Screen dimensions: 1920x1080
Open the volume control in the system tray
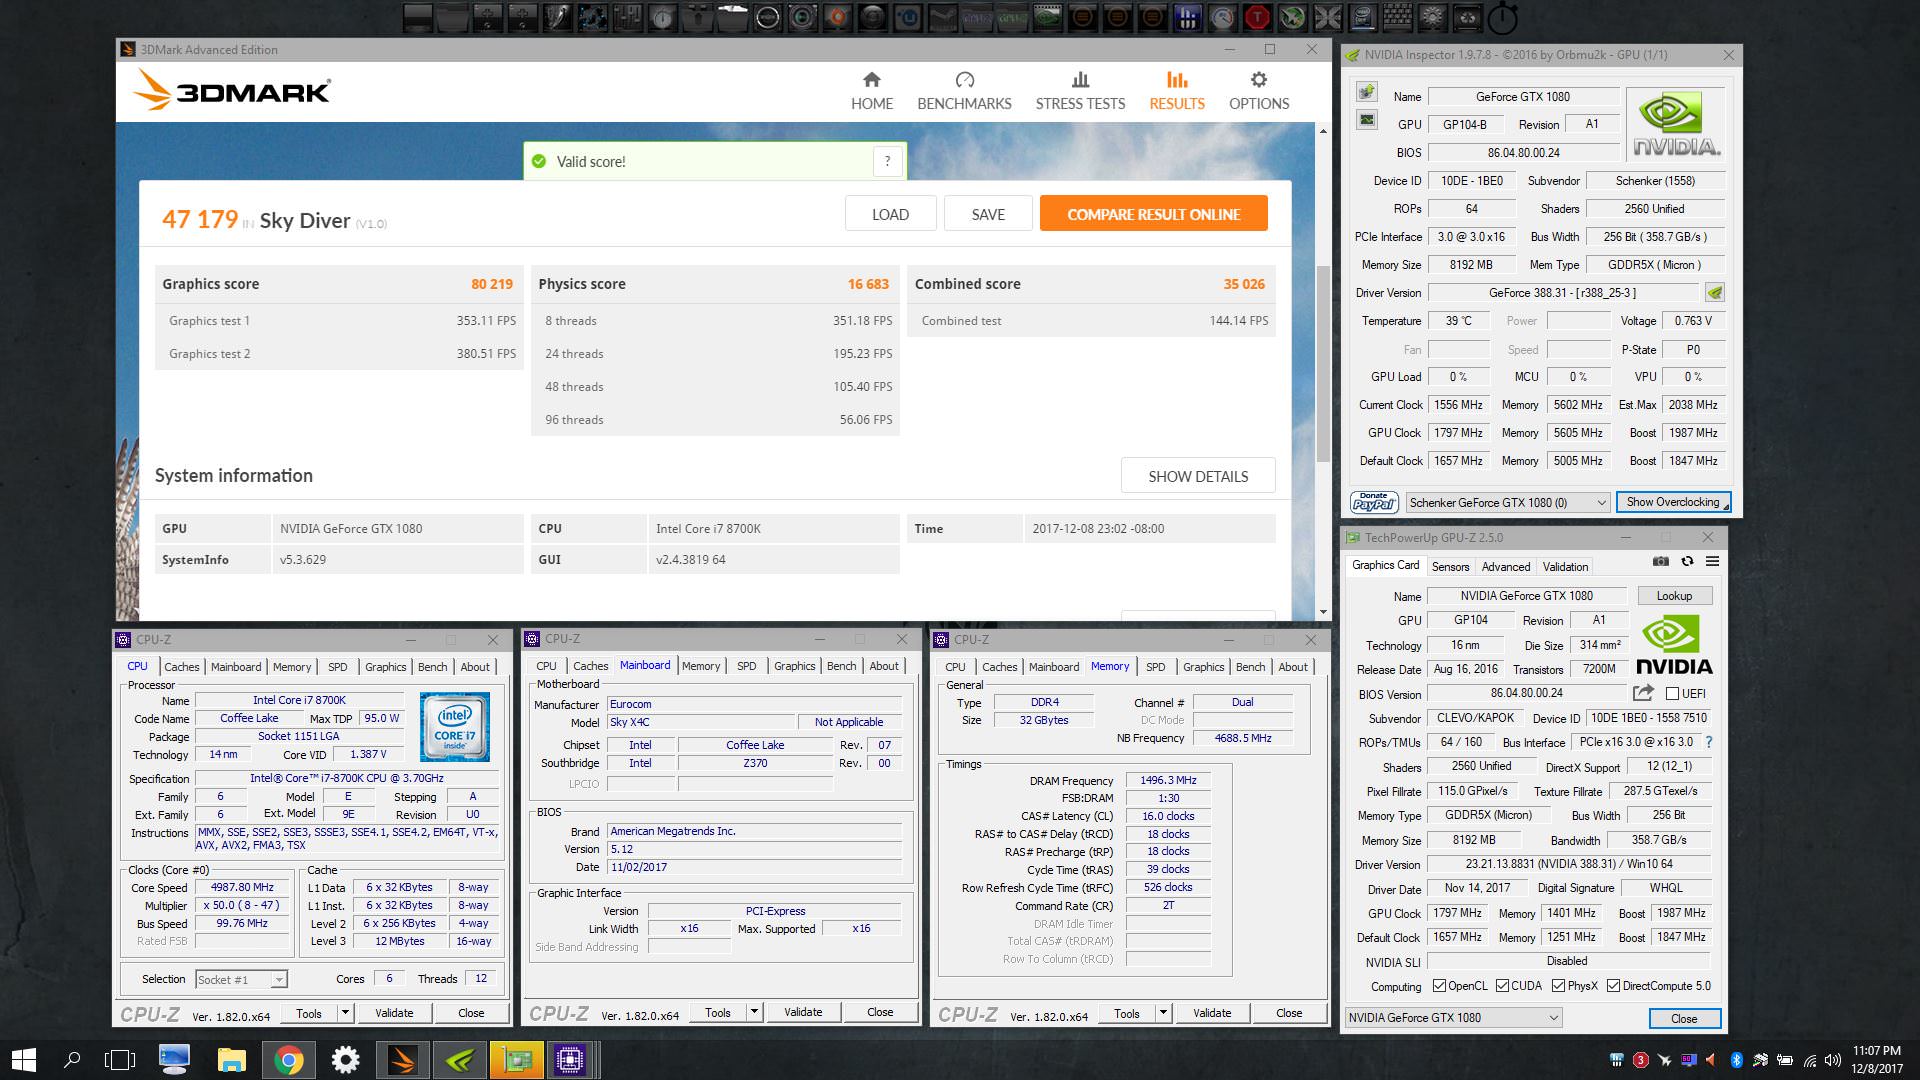pyautogui.click(x=1833, y=1060)
